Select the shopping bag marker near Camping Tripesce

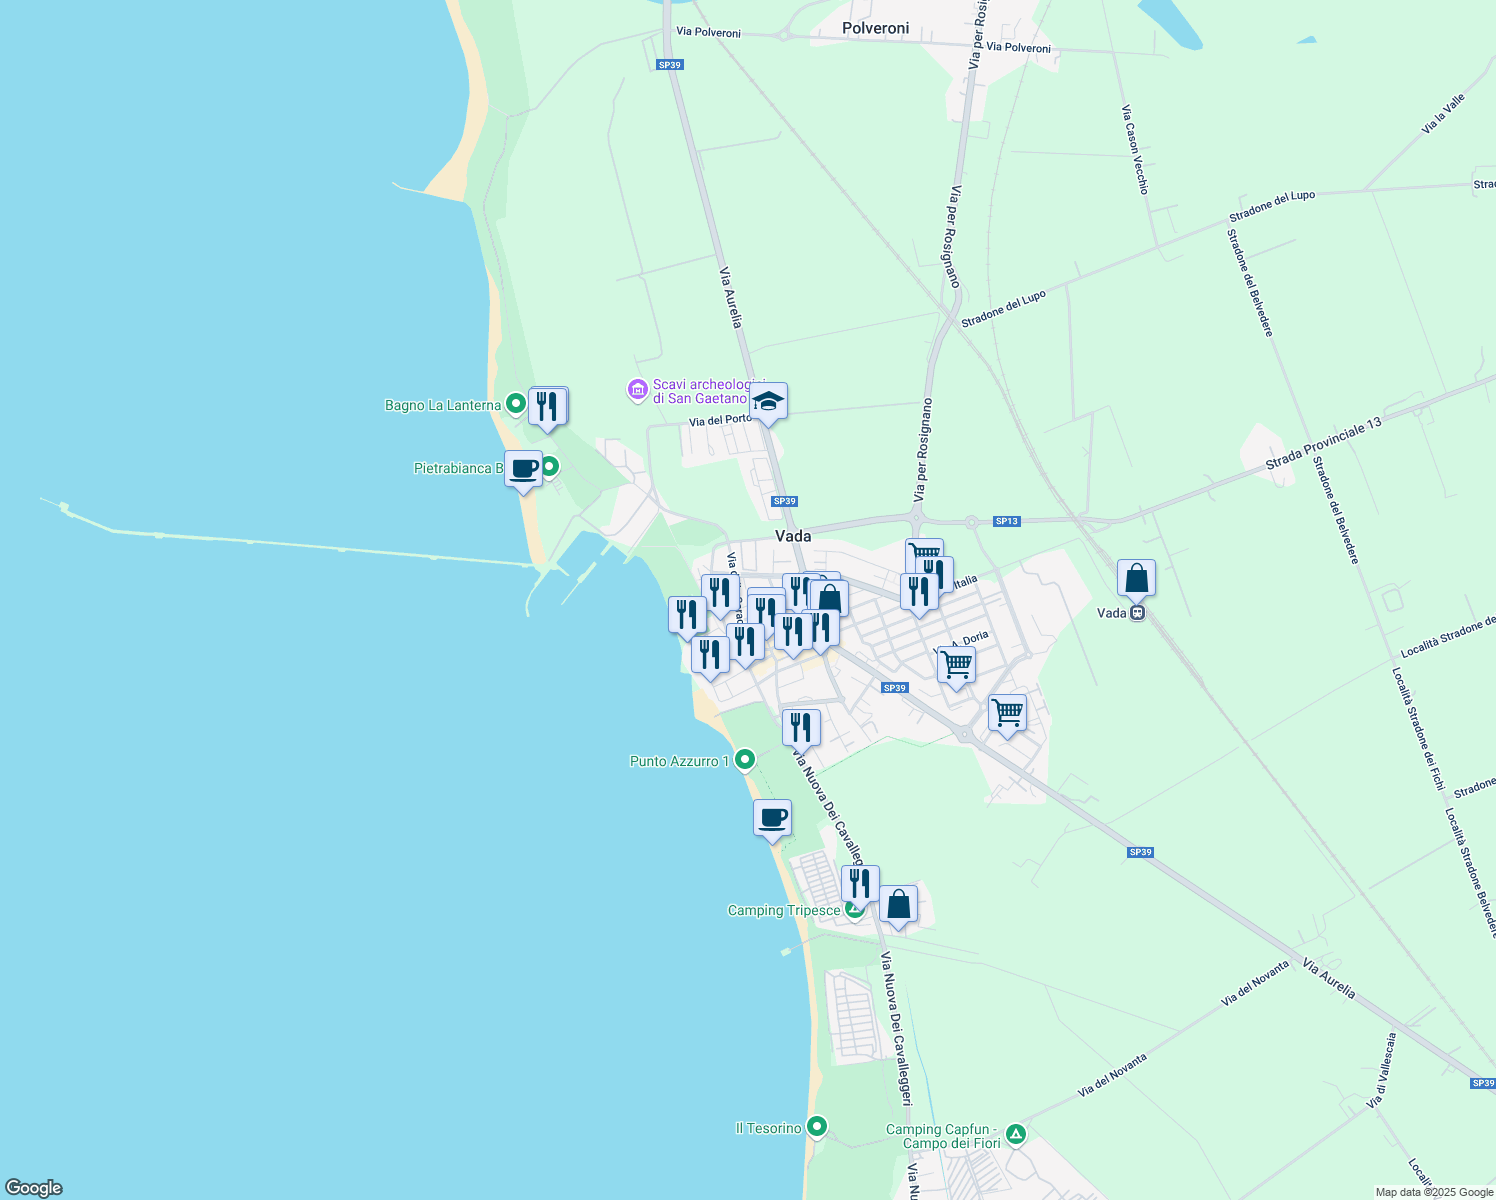(x=898, y=904)
